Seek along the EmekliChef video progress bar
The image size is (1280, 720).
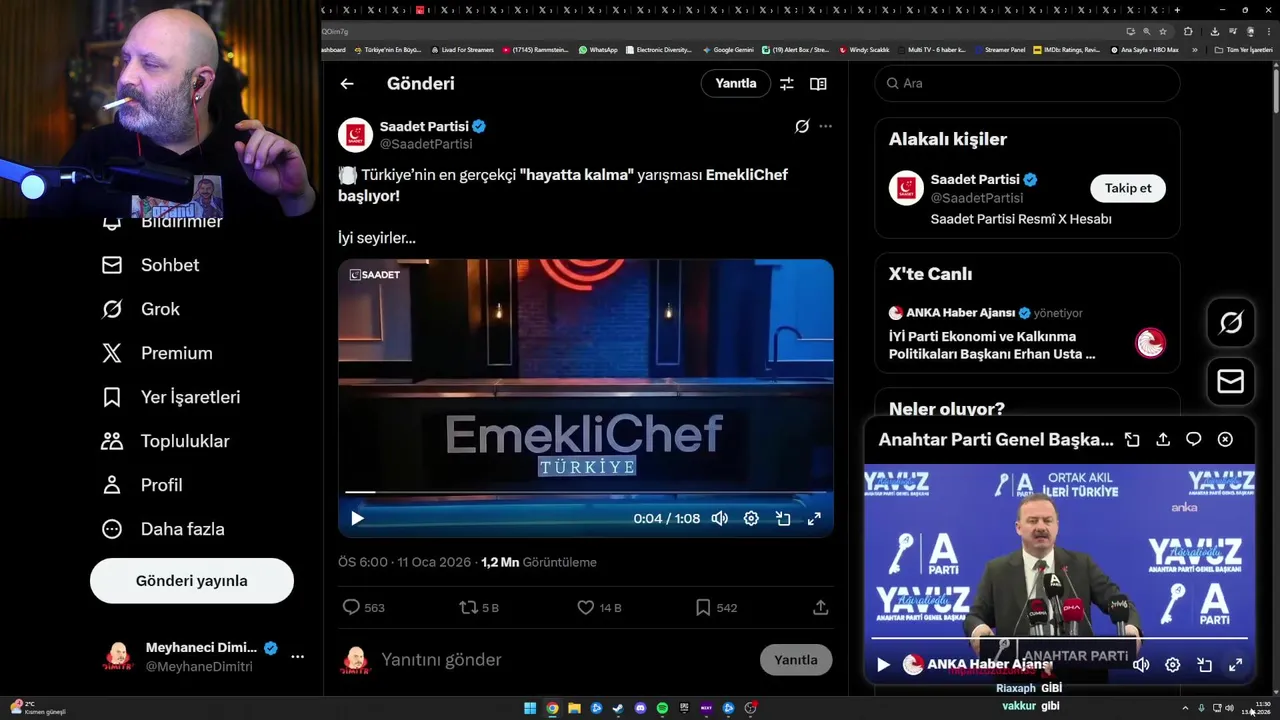tap(585, 492)
